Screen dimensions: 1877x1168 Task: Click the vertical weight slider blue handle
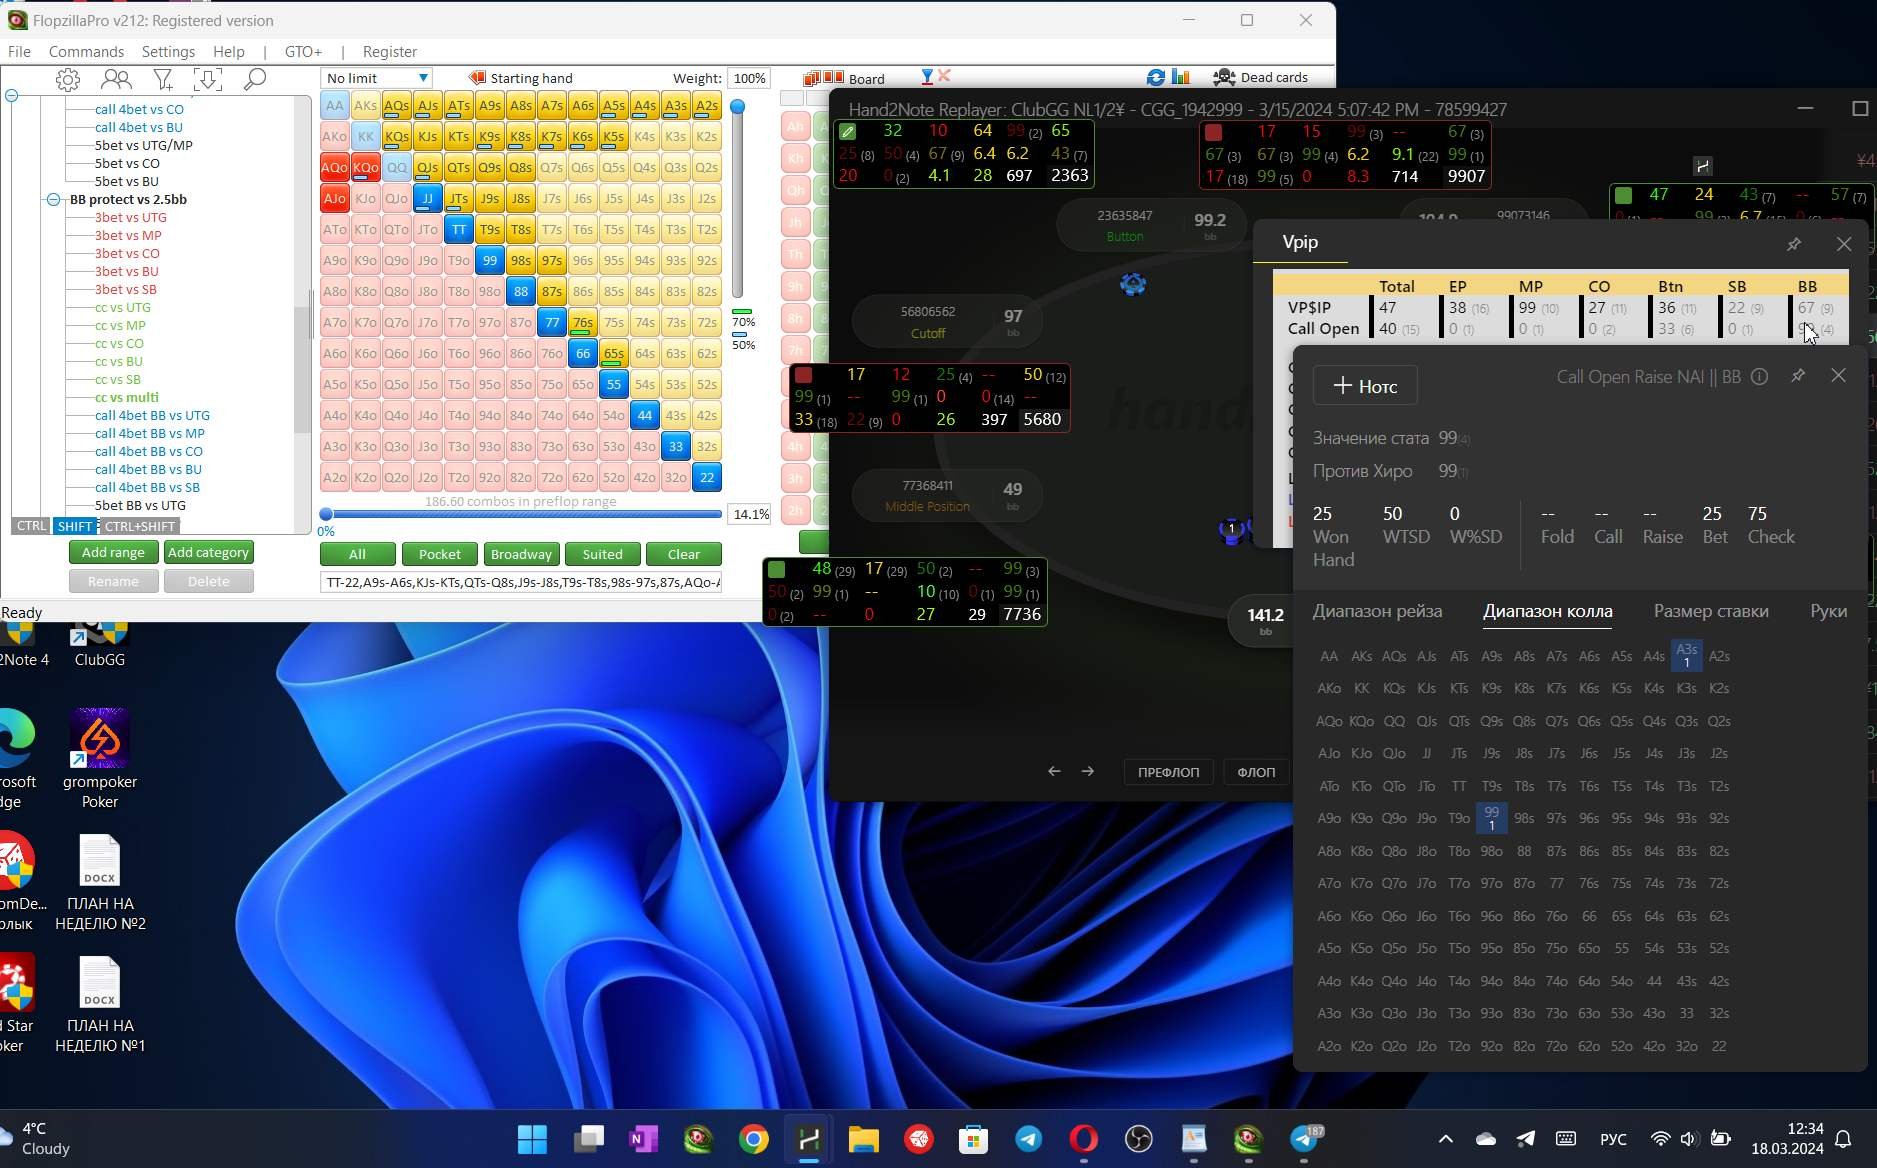(737, 106)
